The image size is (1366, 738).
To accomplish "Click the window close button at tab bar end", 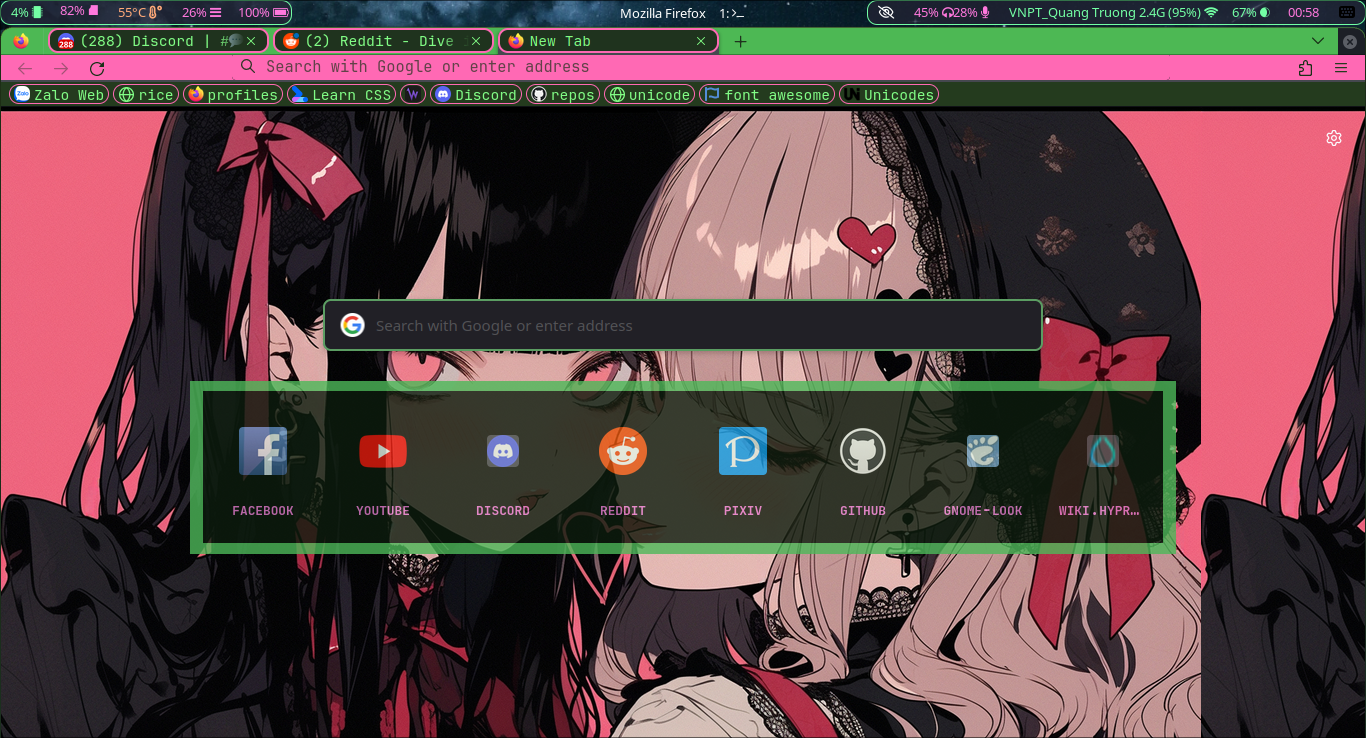I will [1349, 41].
